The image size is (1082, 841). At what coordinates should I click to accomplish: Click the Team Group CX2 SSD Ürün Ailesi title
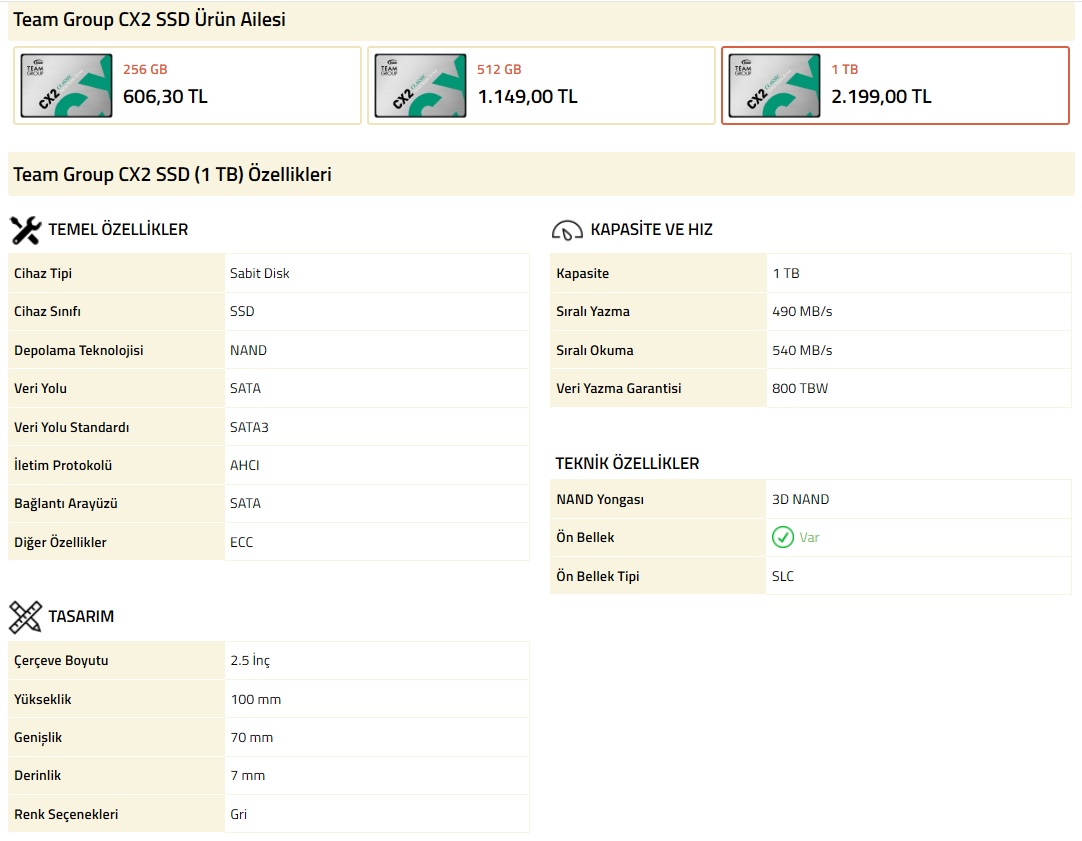click(149, 19)
